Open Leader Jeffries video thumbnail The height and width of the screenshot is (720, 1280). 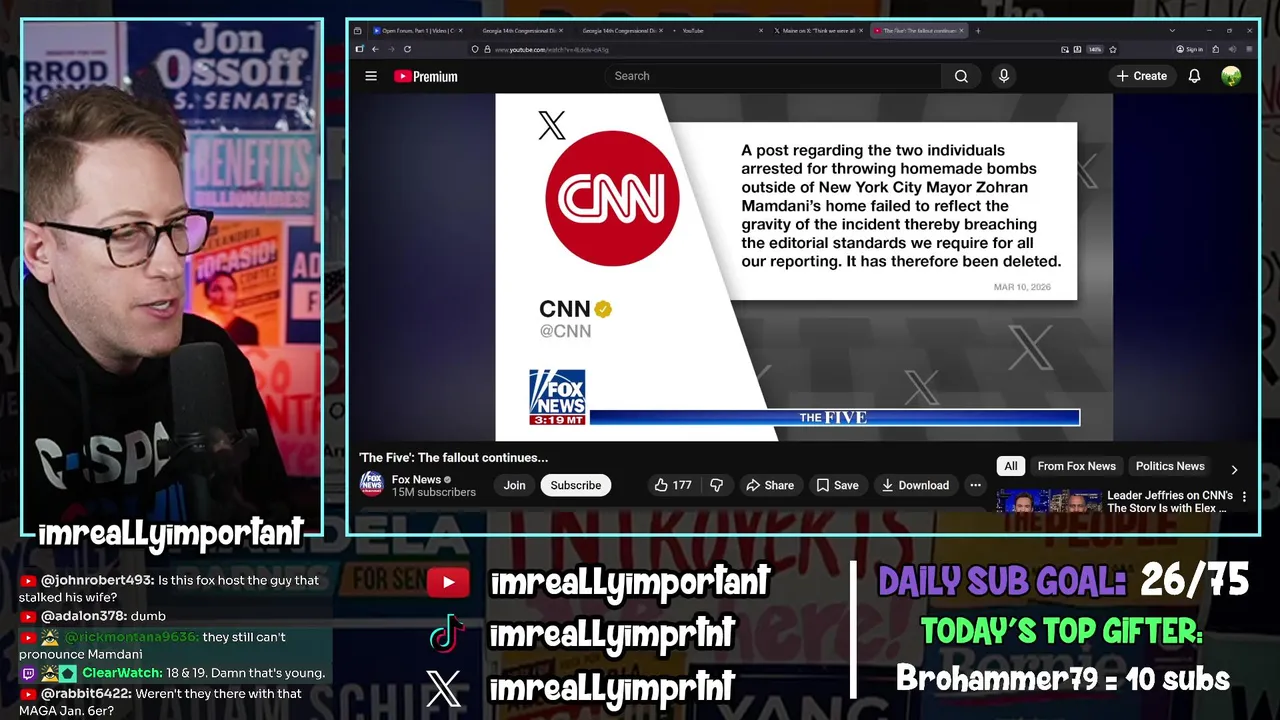coord(1048,500)
